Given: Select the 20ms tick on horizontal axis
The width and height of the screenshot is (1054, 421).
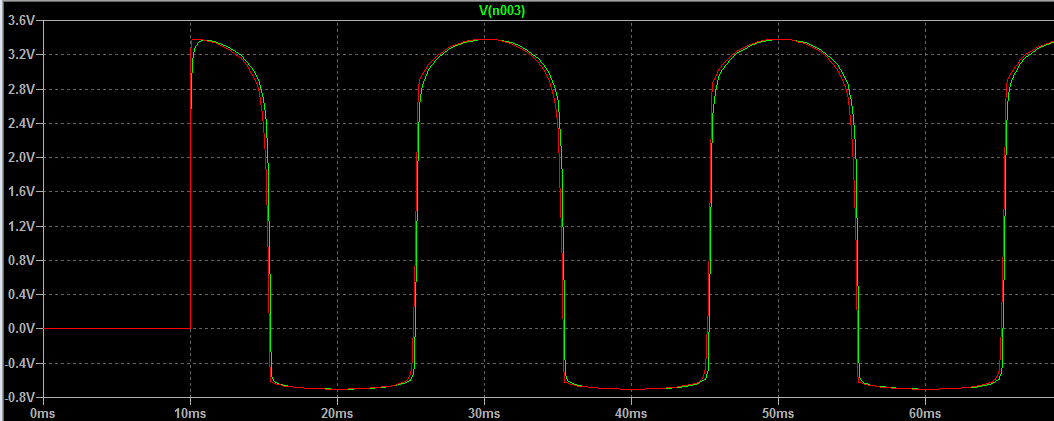Looking at the screenshot, I should [337, 411].
